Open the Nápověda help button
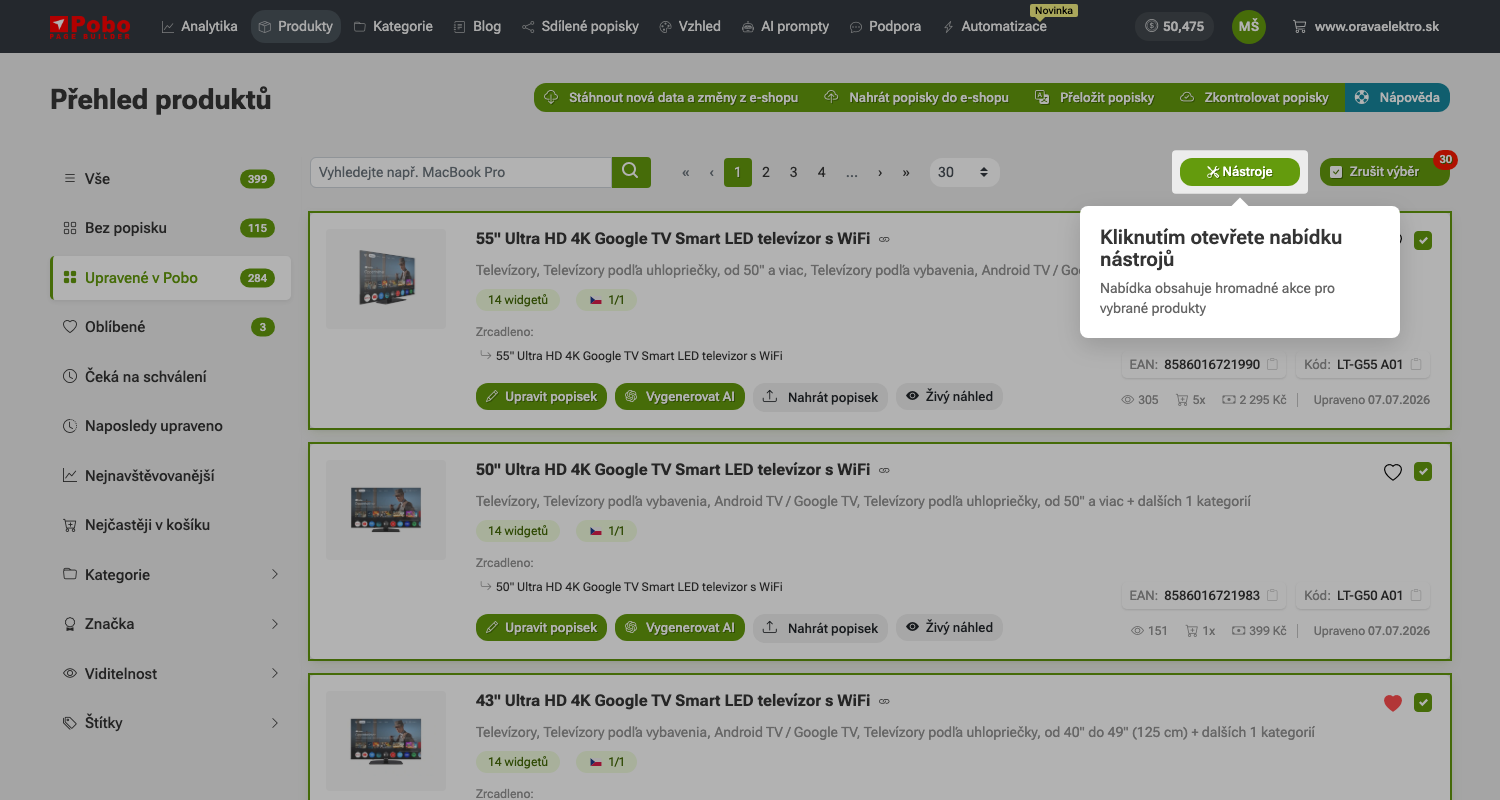 tap(1397, 97)
